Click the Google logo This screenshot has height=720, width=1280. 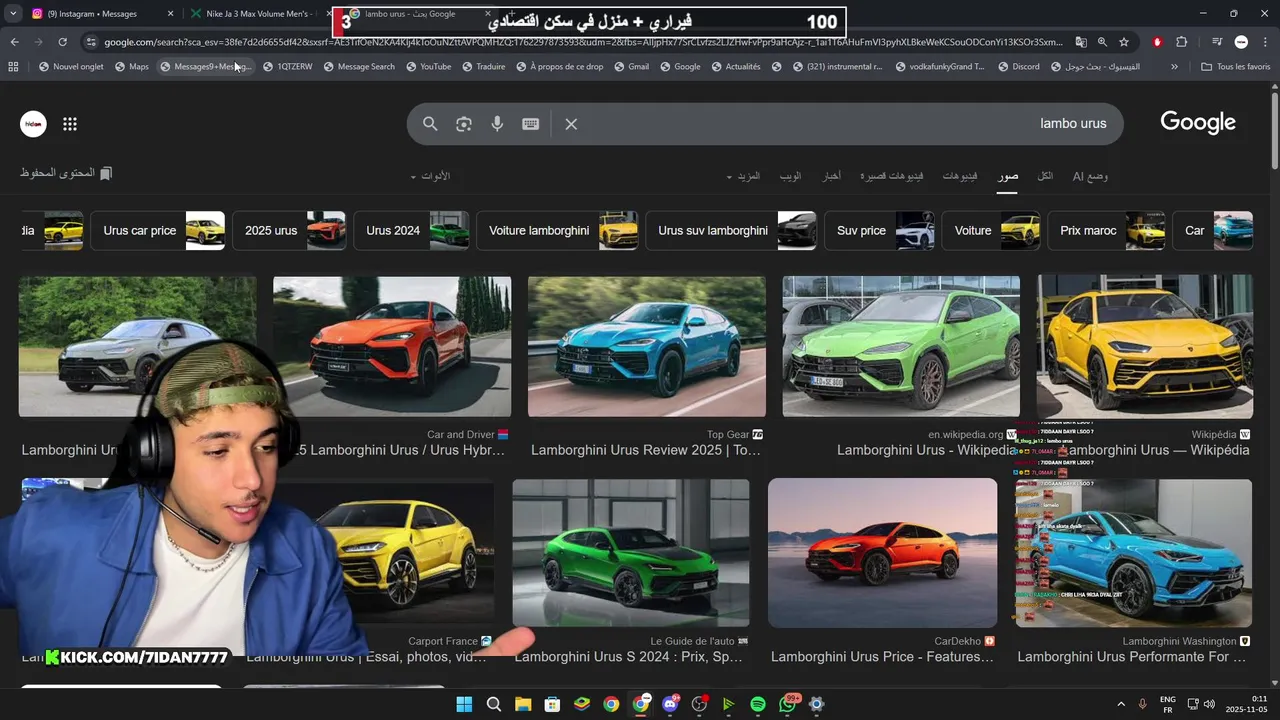pos(1198,123)
